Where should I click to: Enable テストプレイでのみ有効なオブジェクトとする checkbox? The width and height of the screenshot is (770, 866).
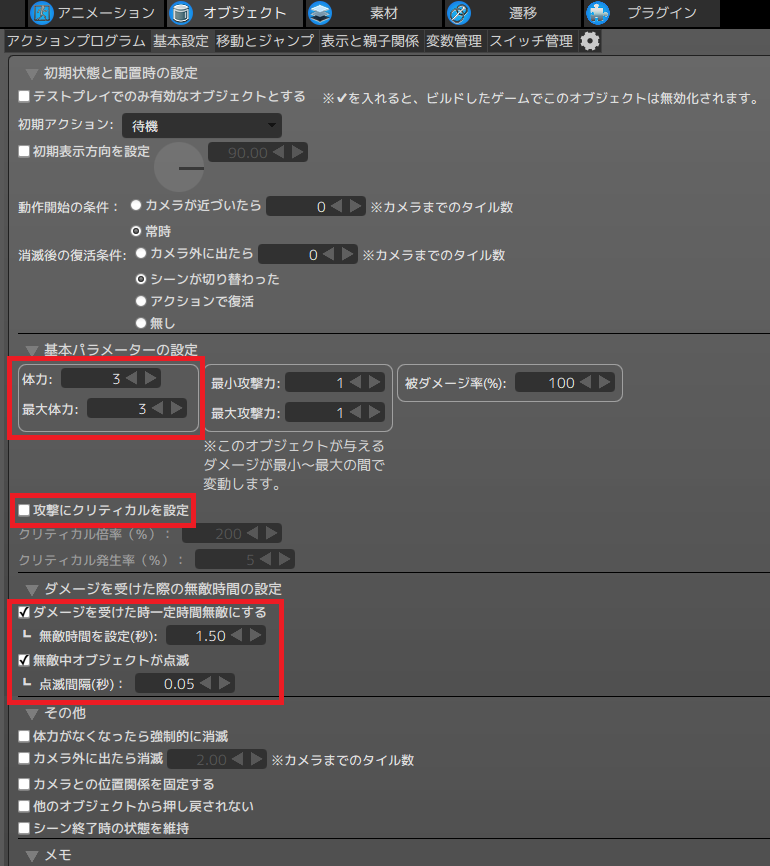[x=24, y=97]
